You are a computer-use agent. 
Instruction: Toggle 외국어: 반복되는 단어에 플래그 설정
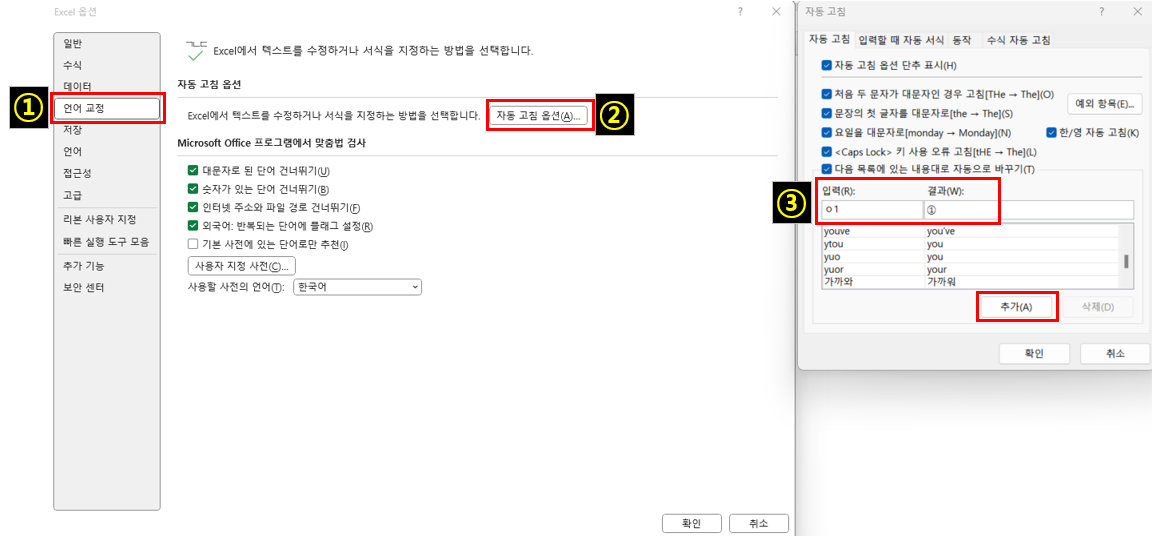click(x=193, y=225)
